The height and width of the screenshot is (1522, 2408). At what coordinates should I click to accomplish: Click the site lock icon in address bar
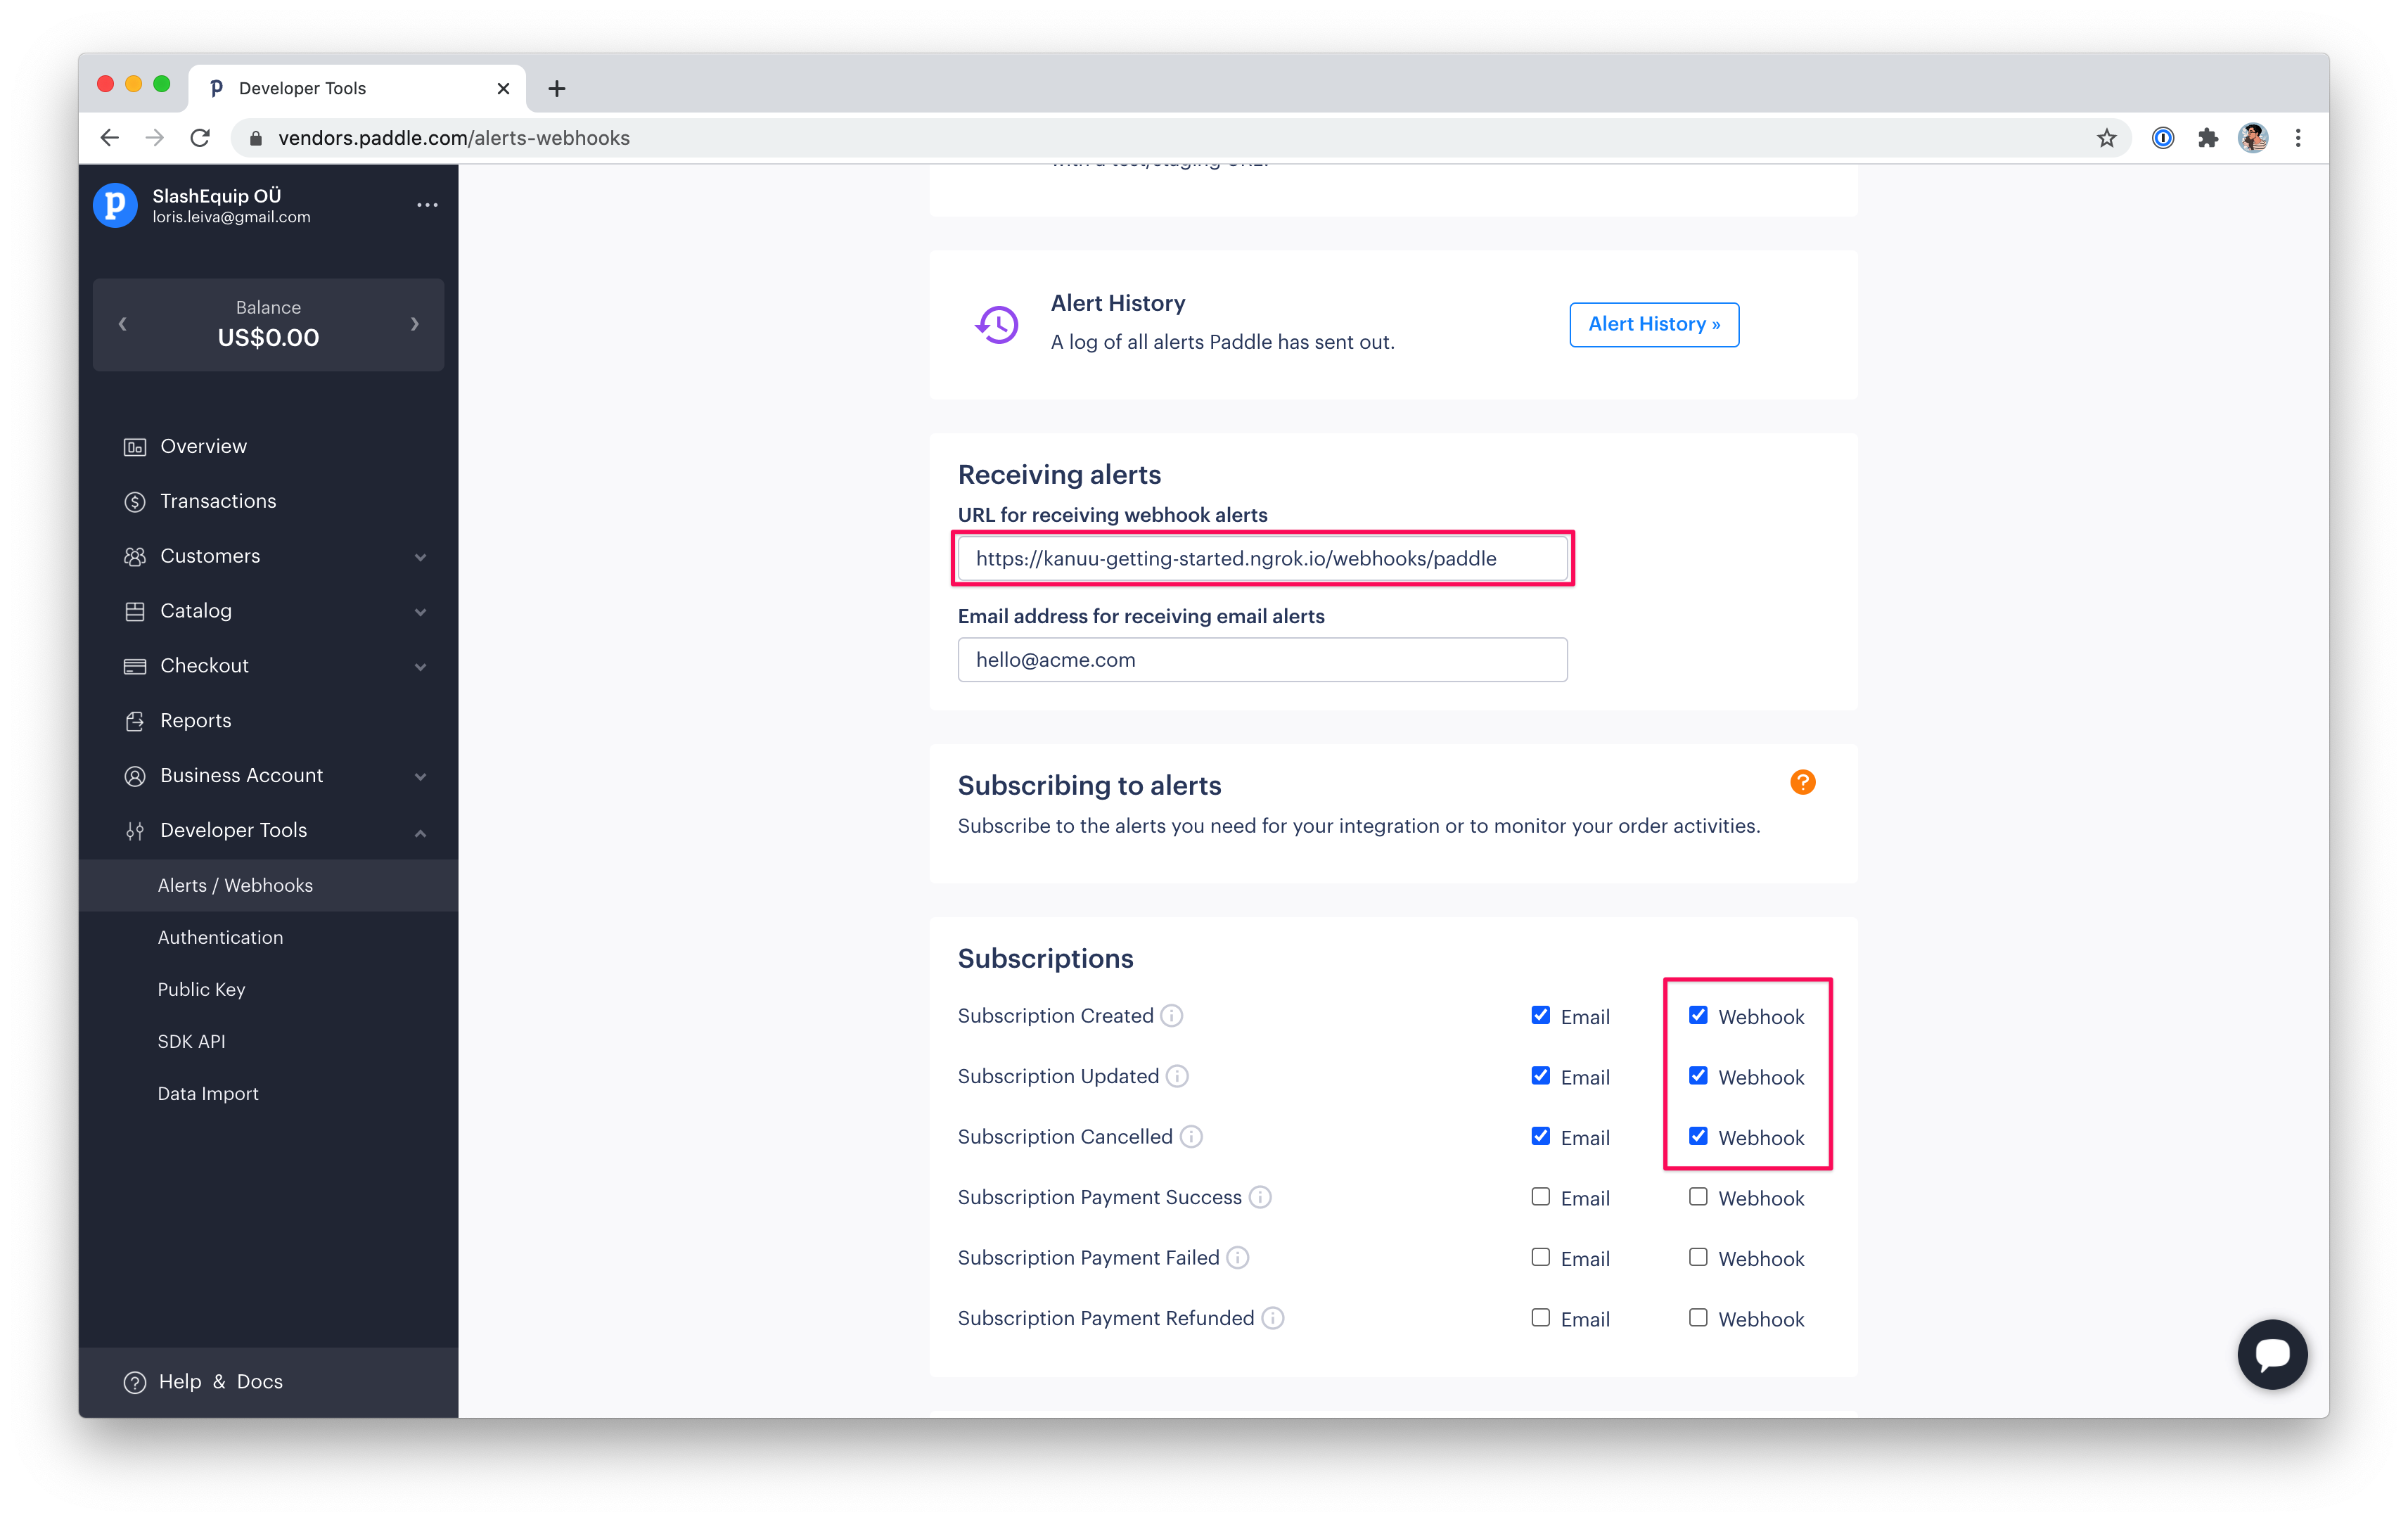click(x=256, y=138)
